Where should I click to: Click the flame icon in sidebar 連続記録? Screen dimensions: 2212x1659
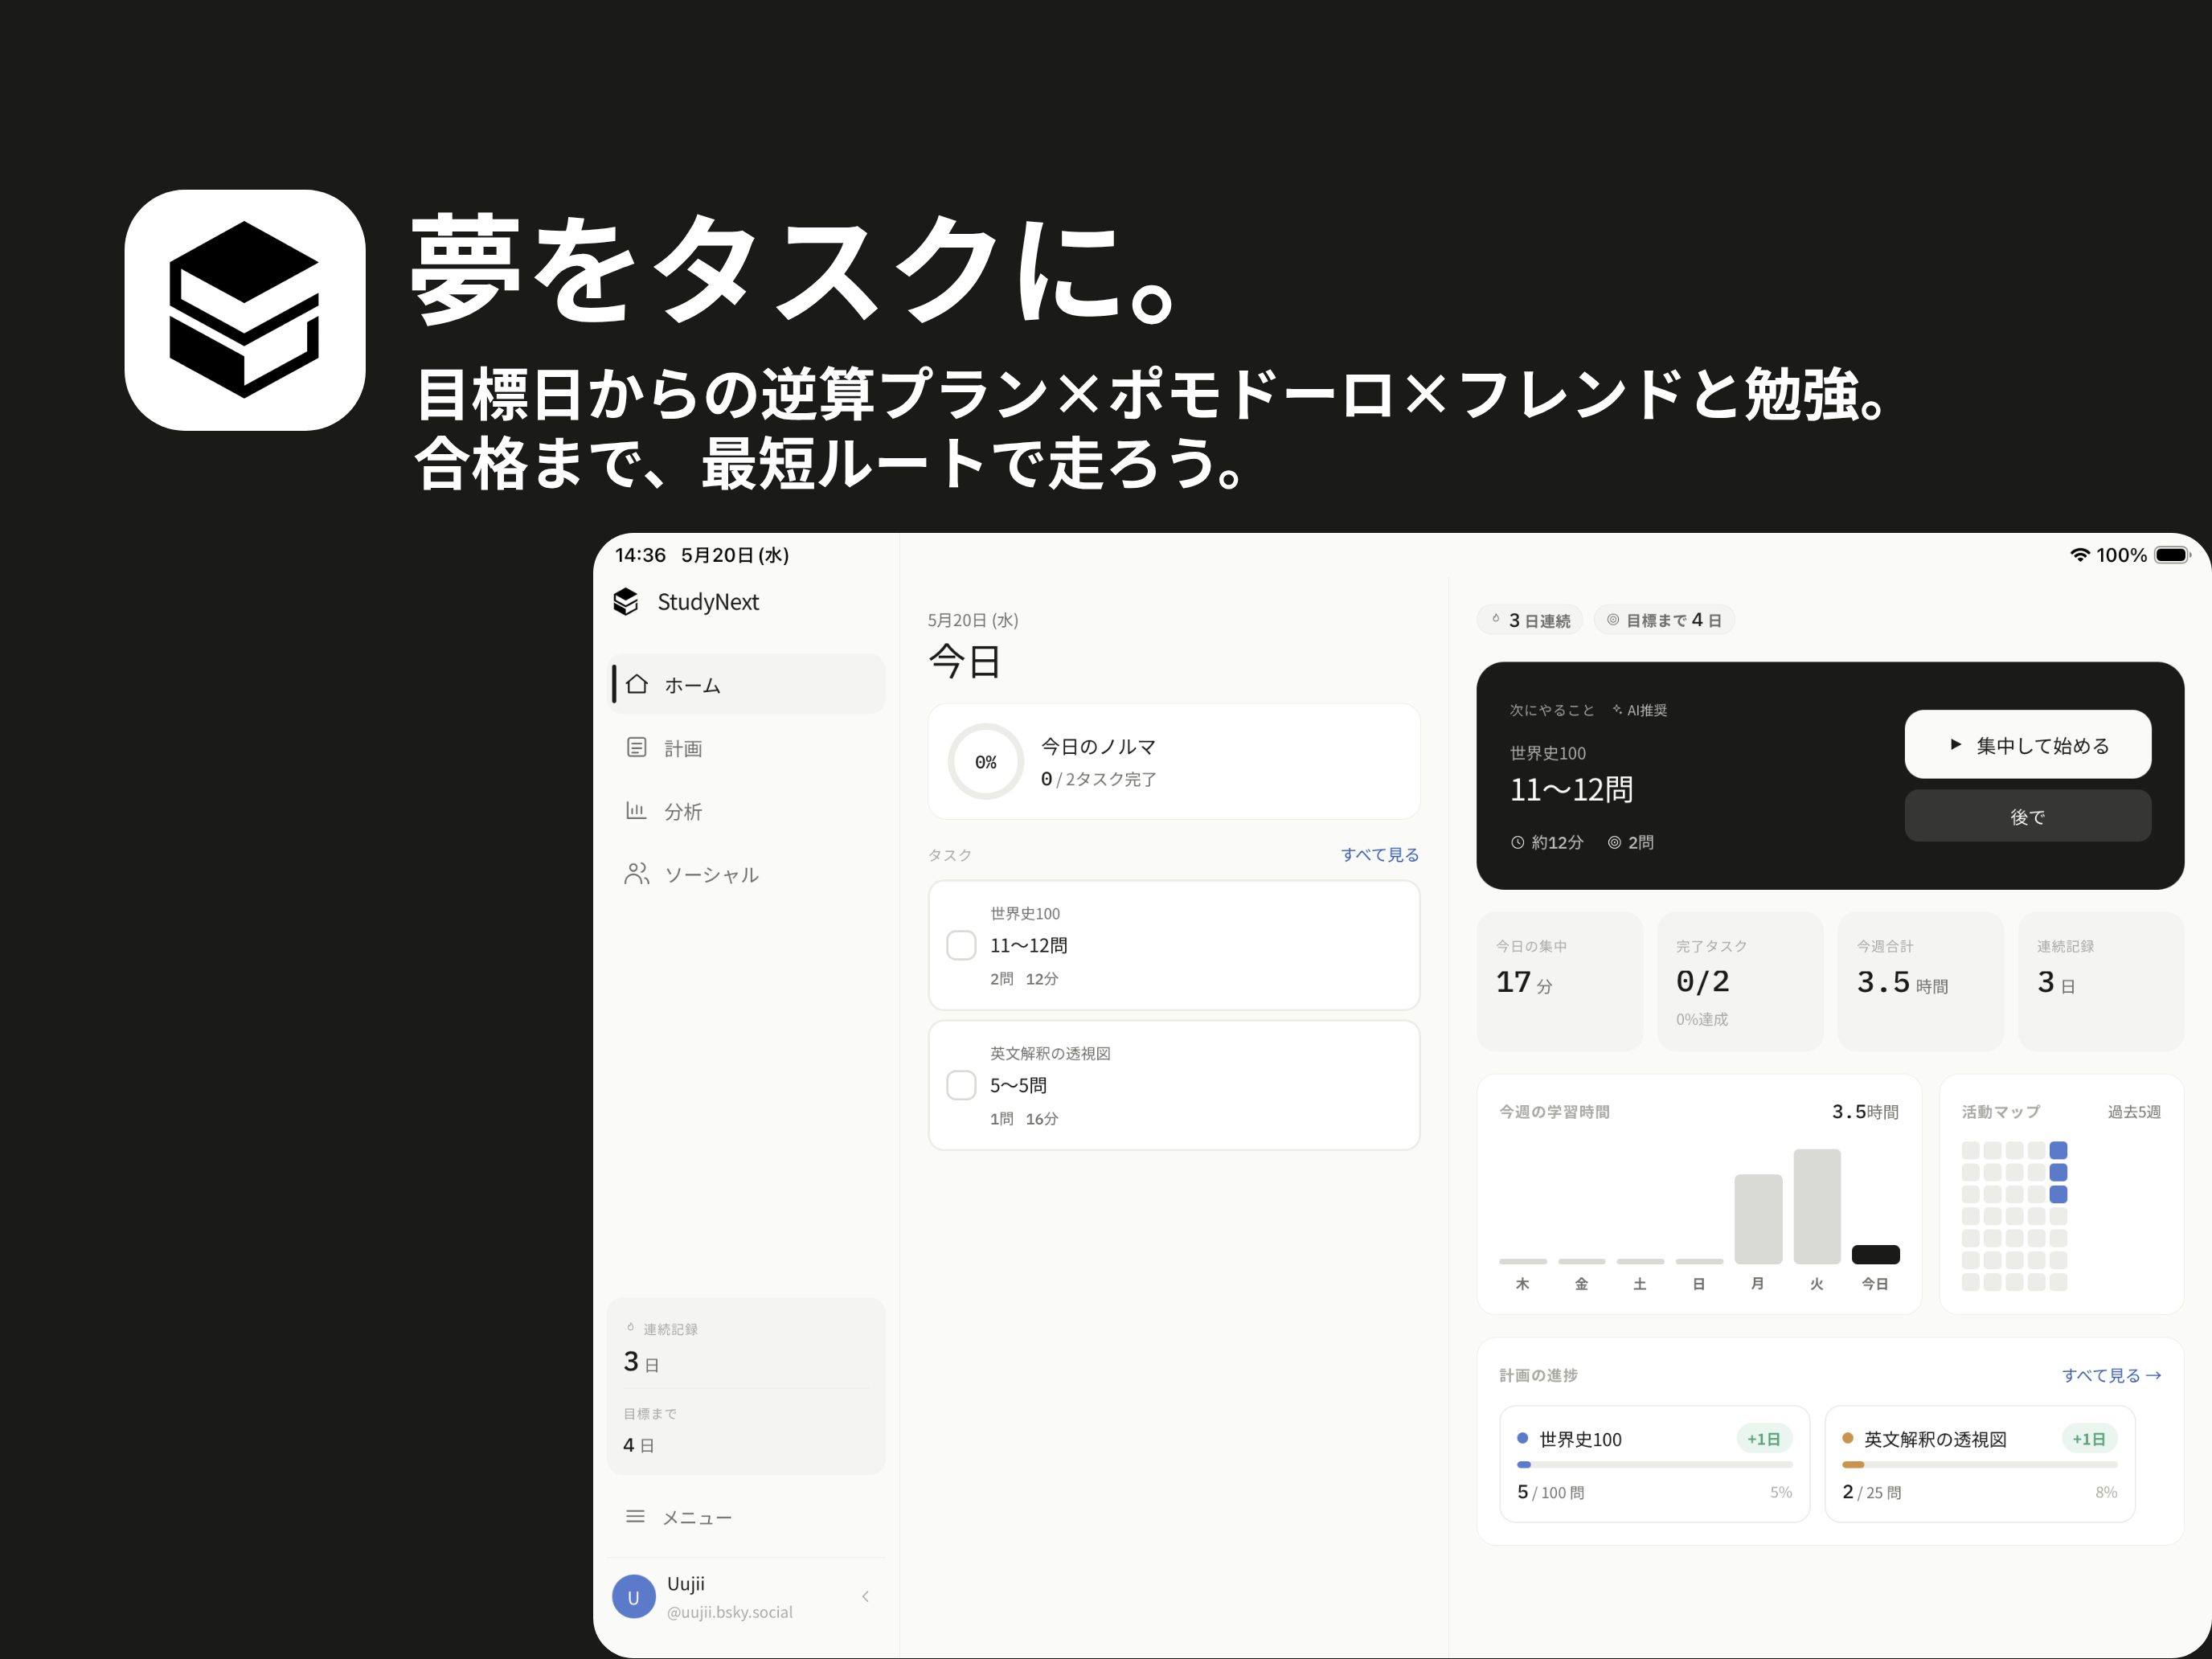[630, 1328]
